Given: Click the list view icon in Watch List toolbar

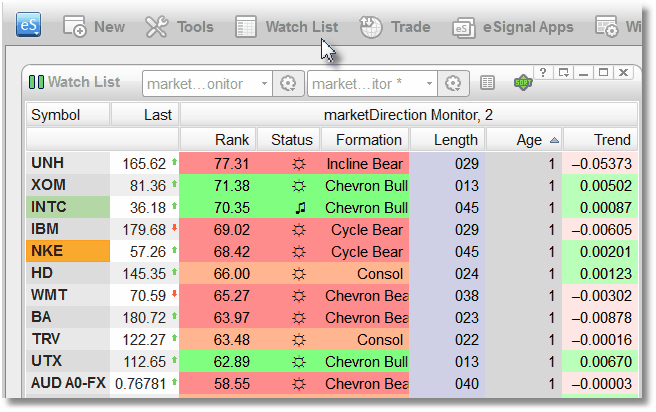Looking at the screenshot, I should tap(487, 82).
